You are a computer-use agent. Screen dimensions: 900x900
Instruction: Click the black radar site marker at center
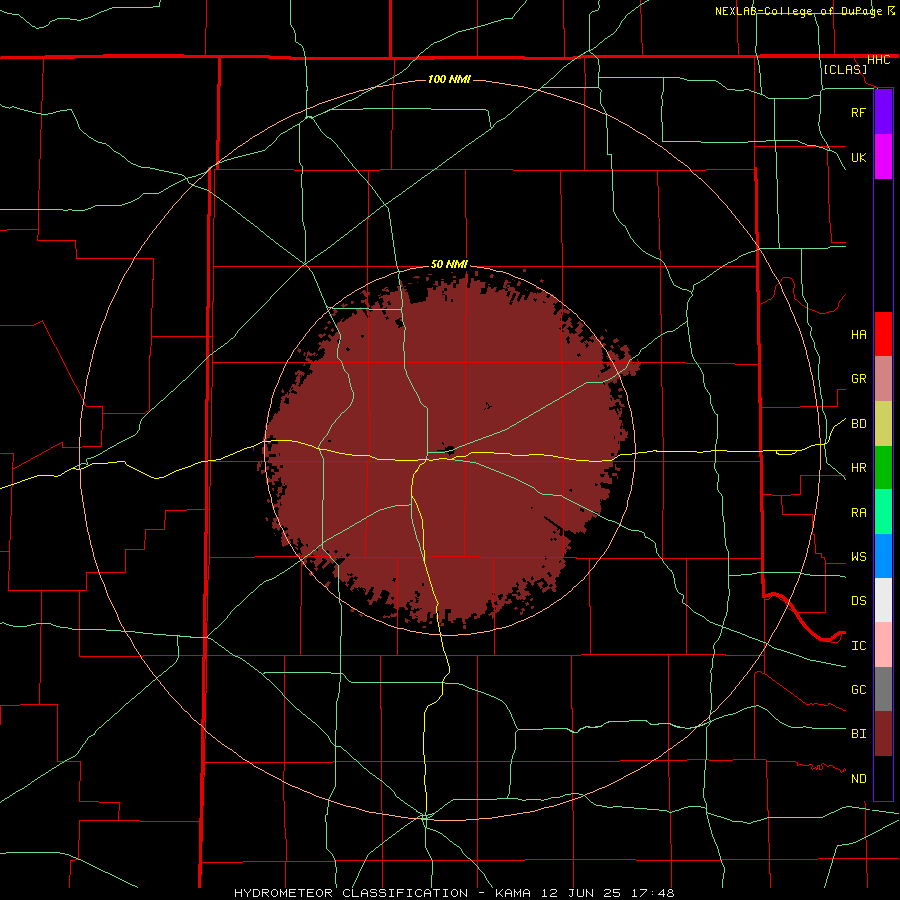coord(449,449)
